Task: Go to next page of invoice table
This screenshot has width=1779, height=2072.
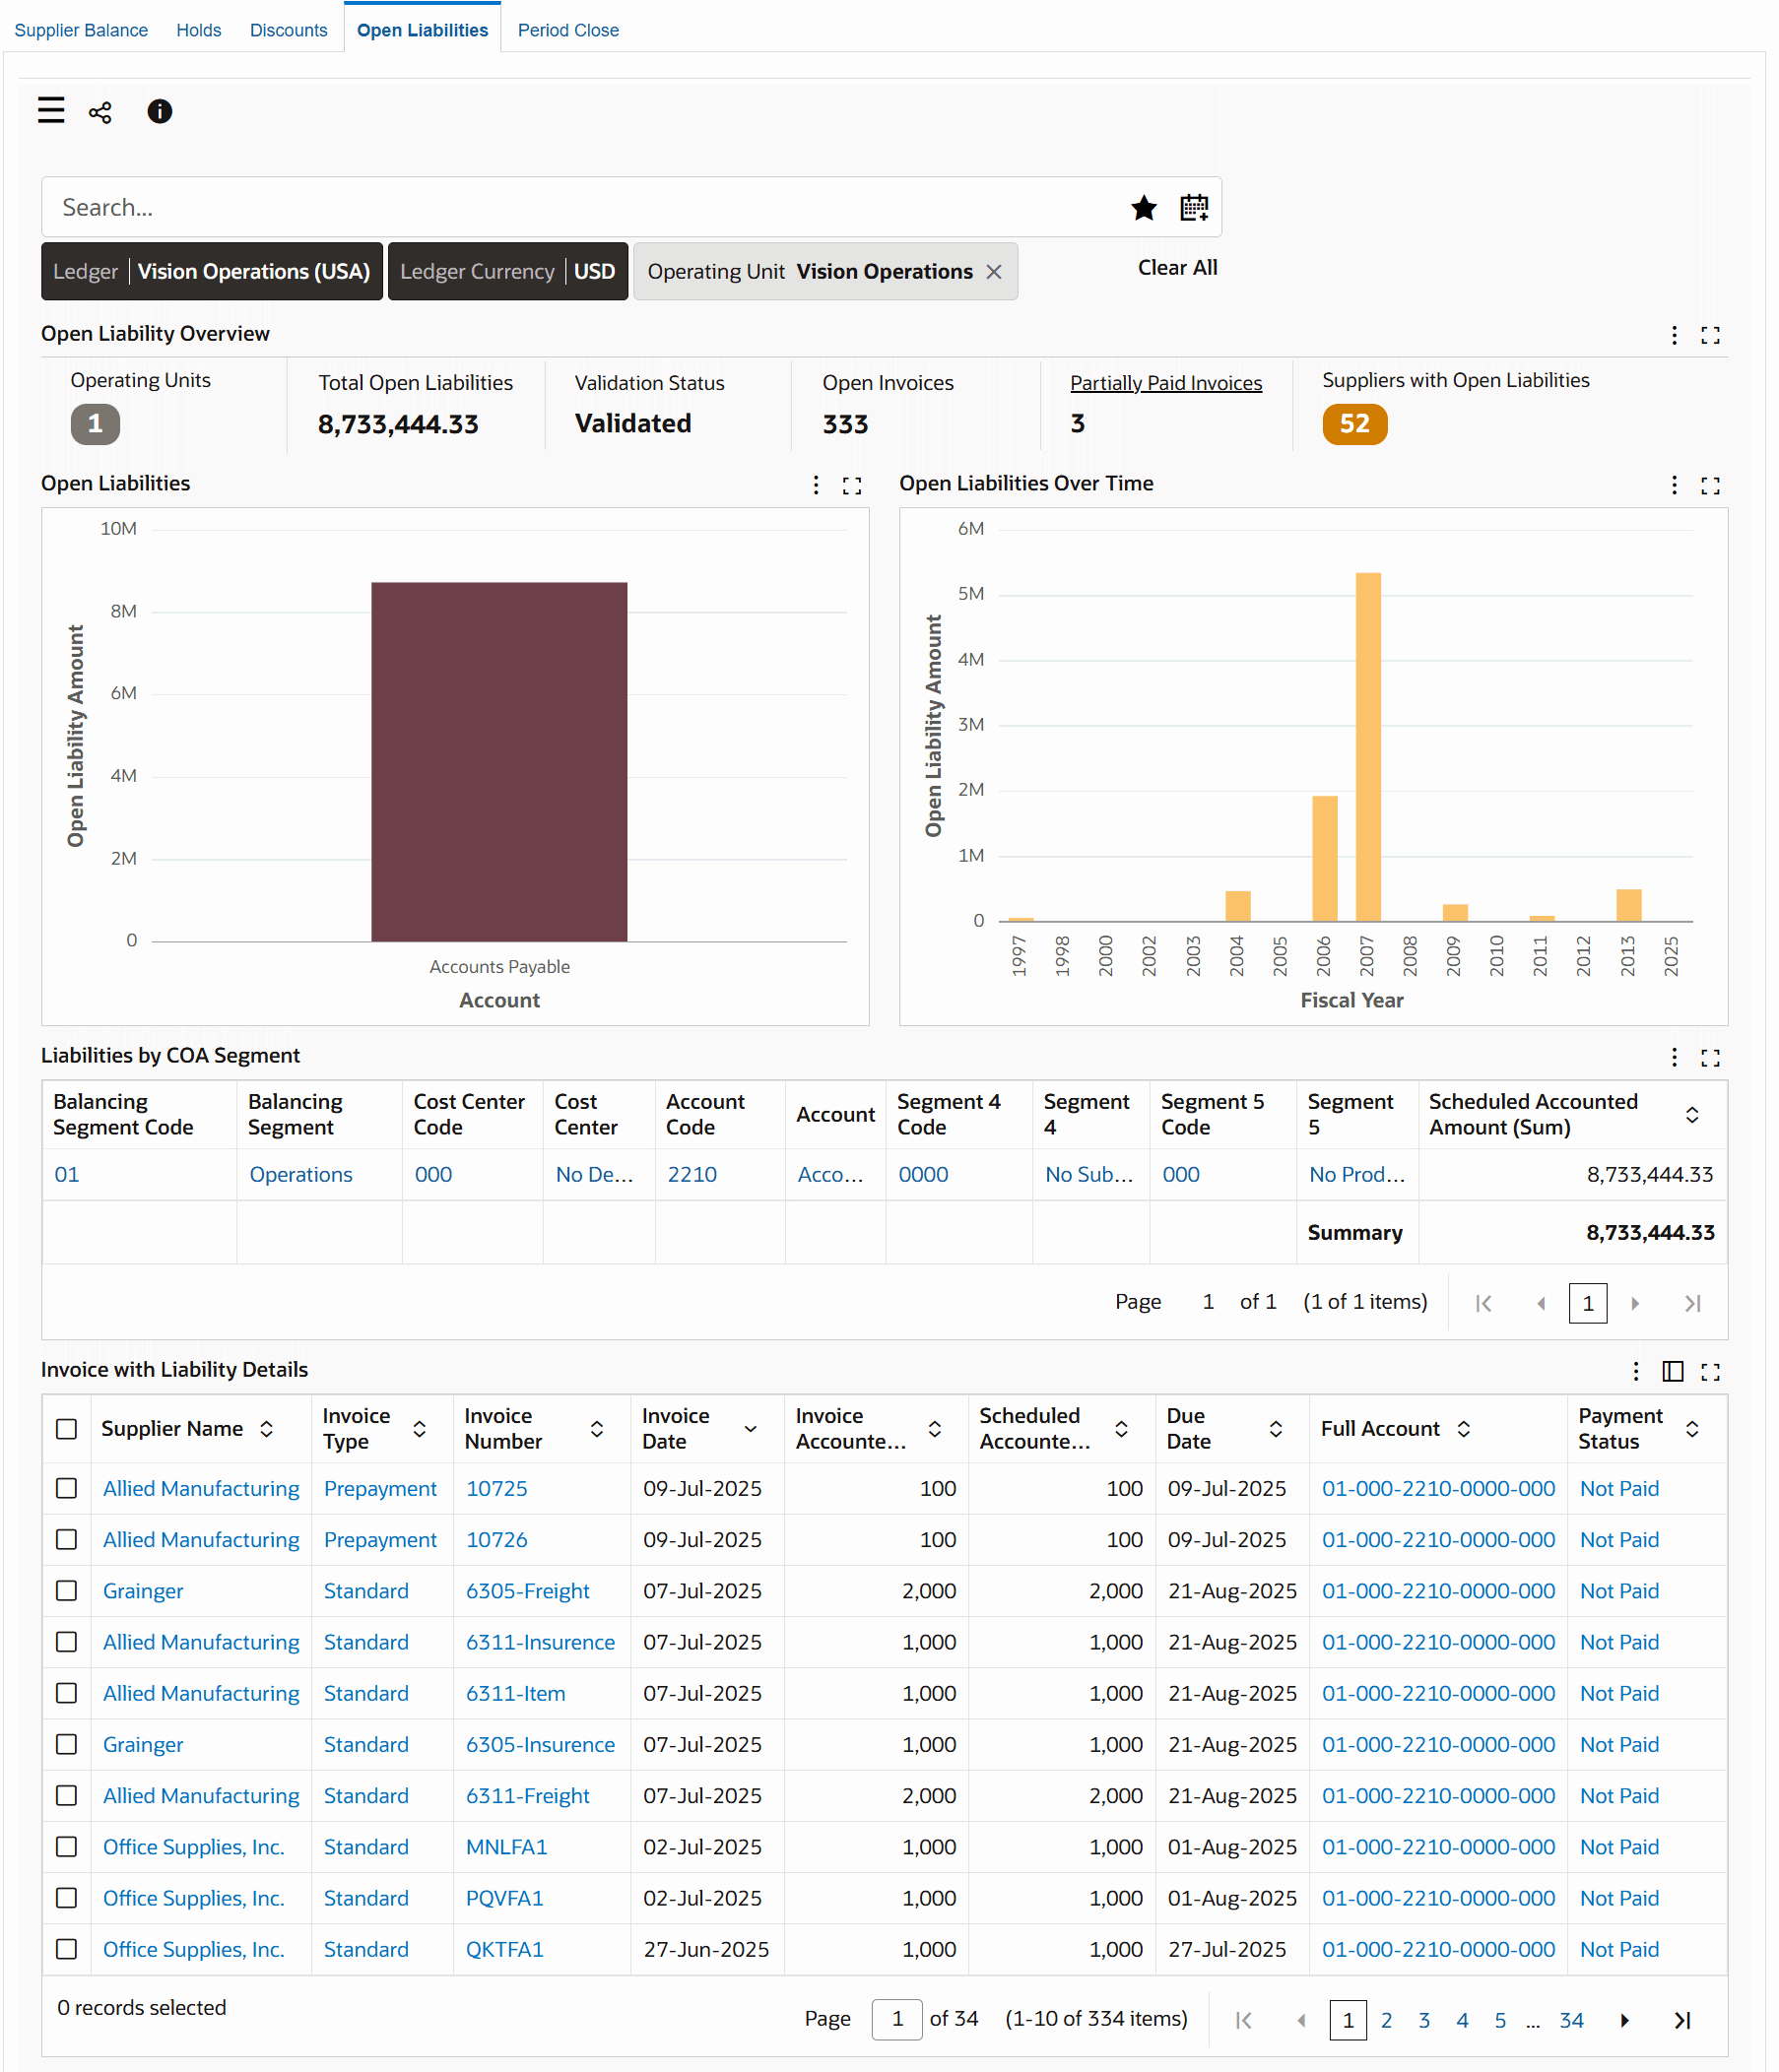Action: click(x=1625, y=2020)
